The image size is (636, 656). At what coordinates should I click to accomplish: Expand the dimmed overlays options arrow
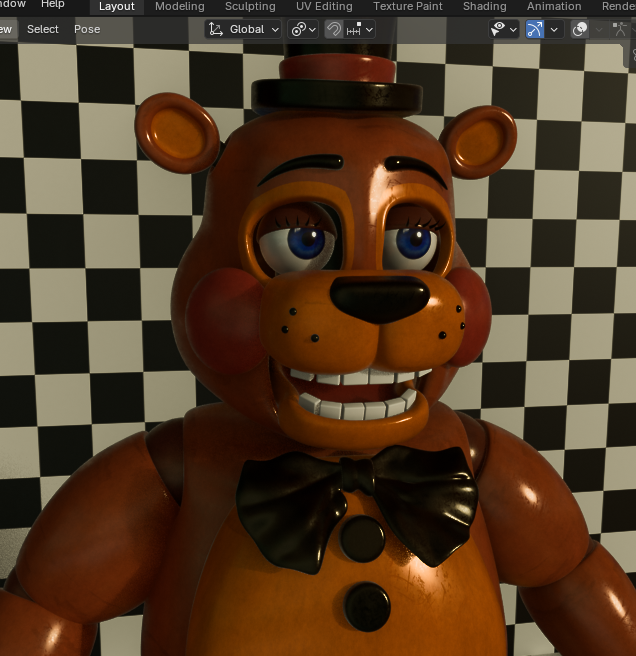point(599,30)
